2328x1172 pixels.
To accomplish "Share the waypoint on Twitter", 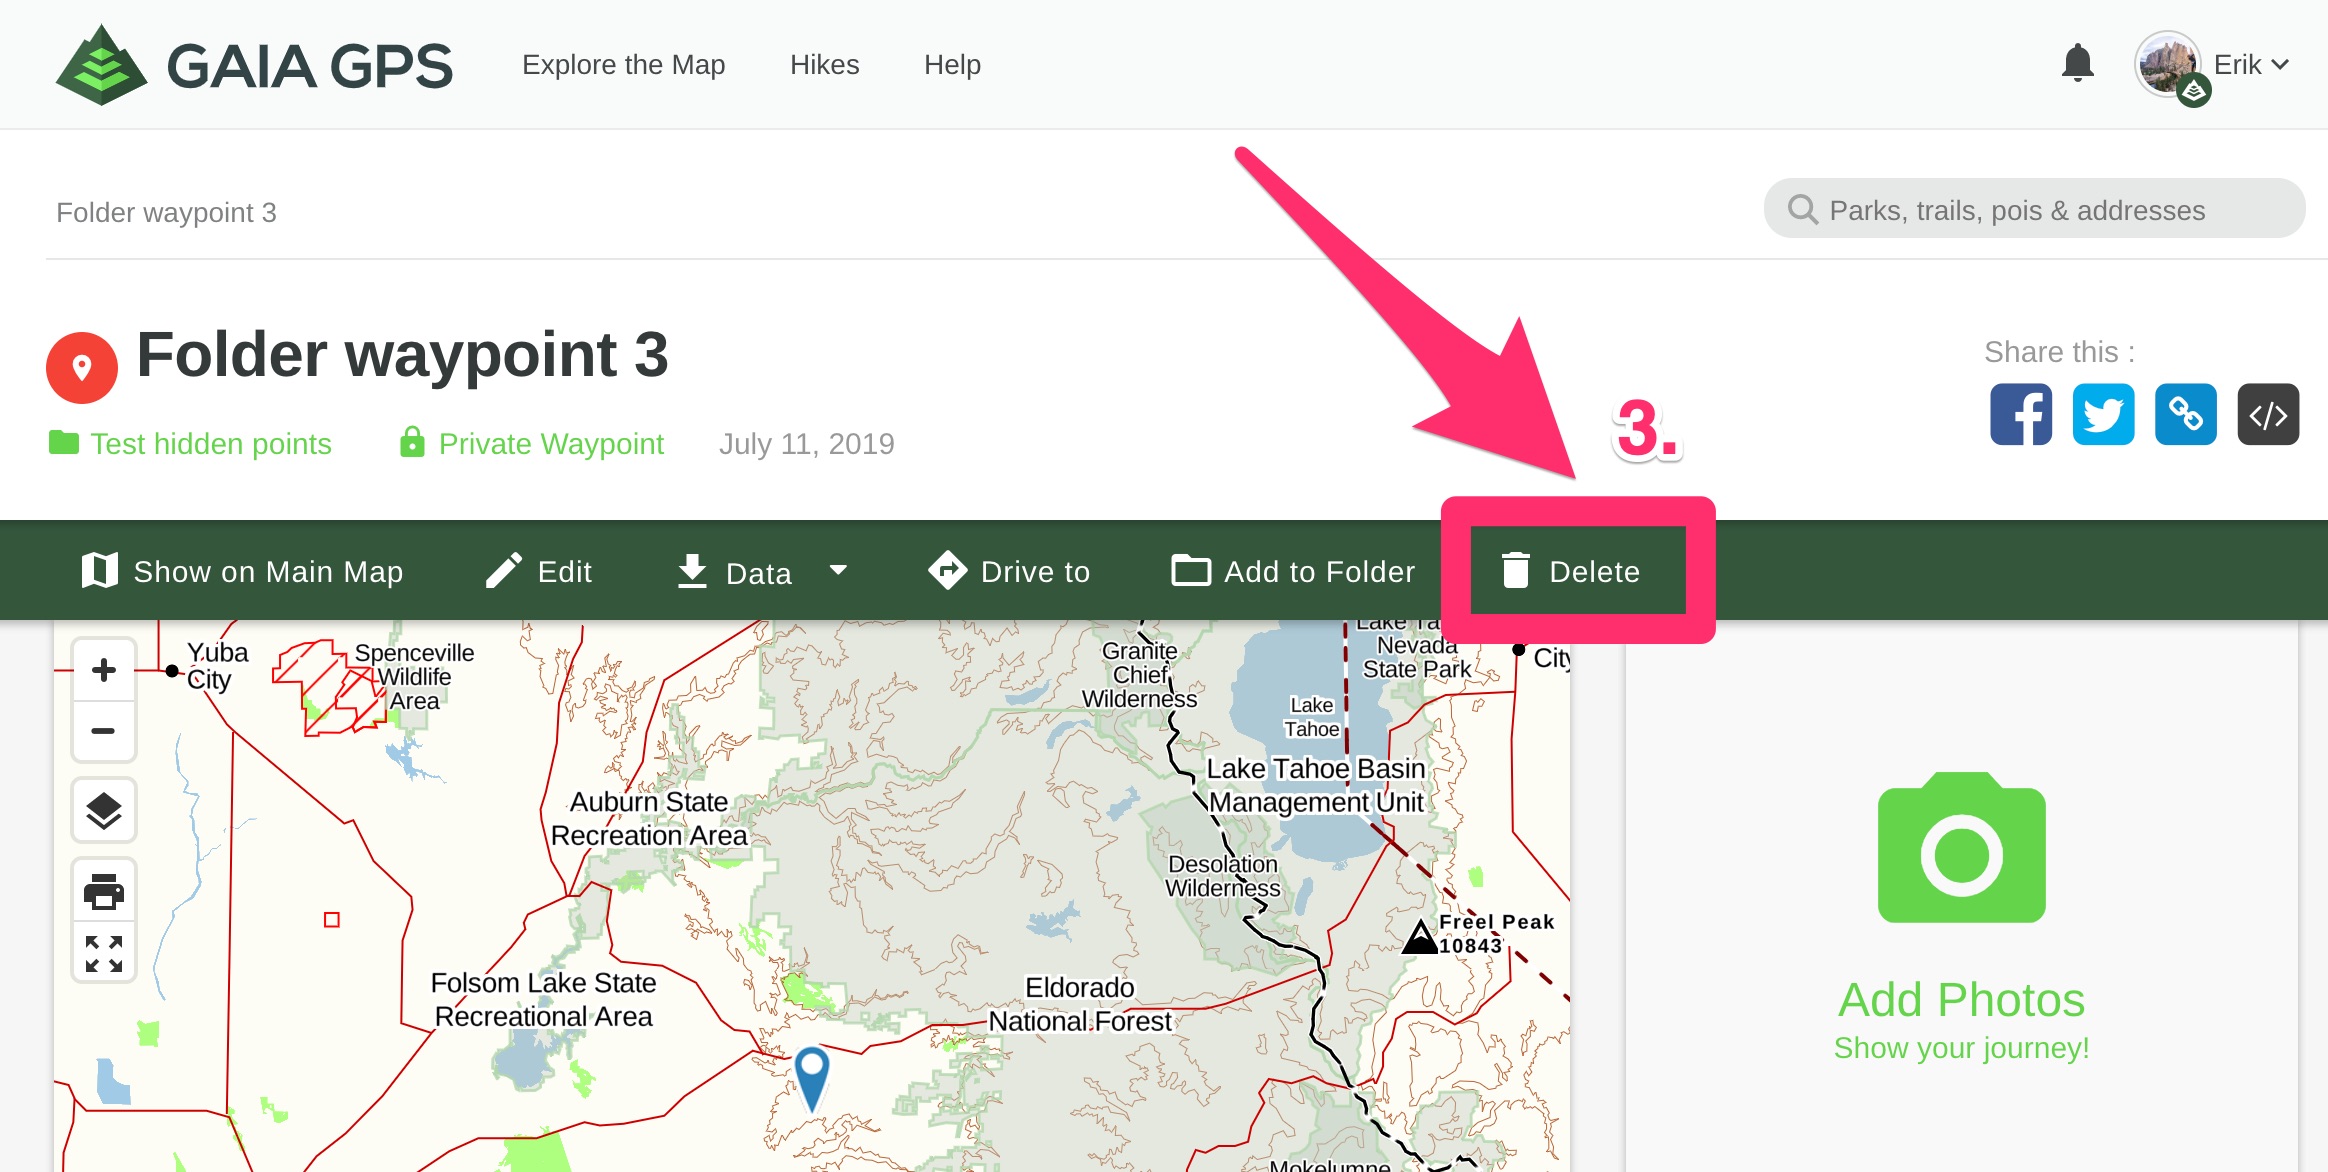I will (2104, 414).
